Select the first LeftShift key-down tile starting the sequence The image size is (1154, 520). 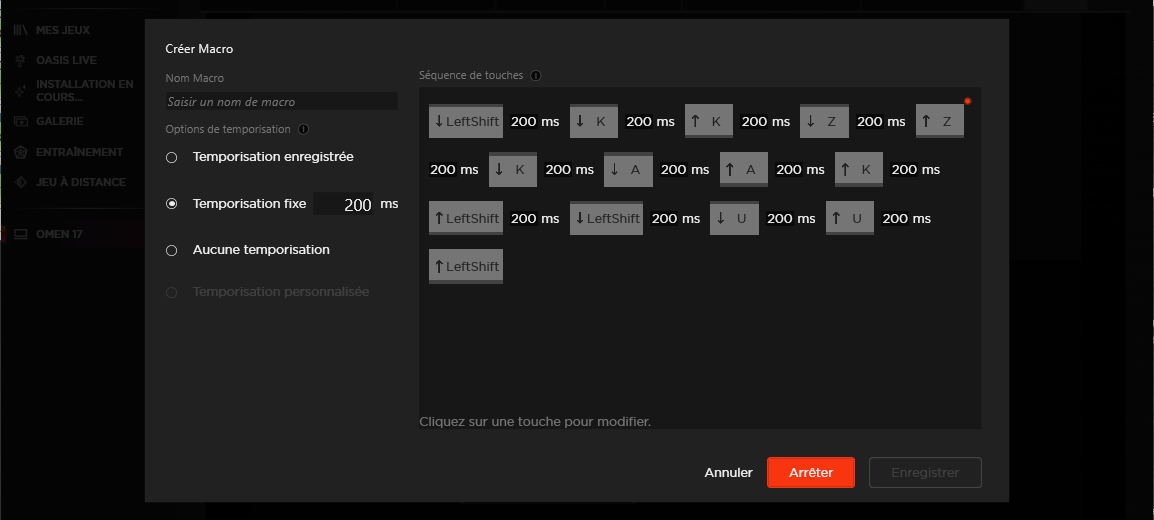pyautogui.click(x=466, y=121)
